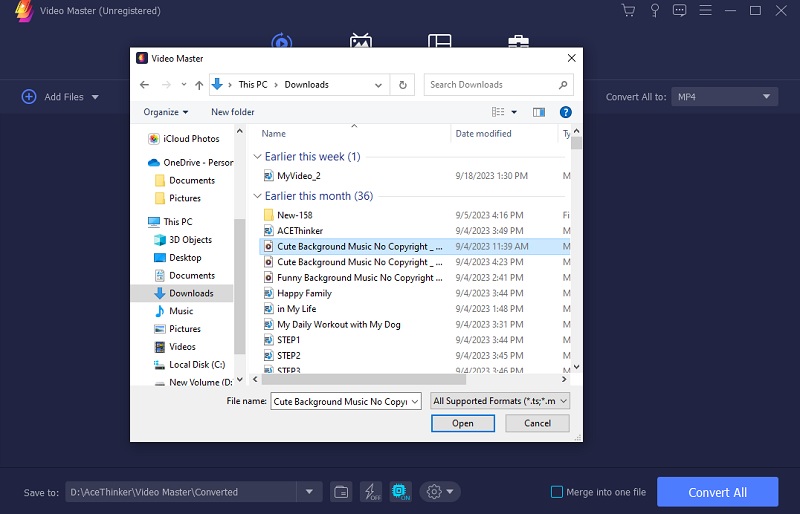
Task: Click the forward navigation arrow
Action: click(x=166, y=85)
